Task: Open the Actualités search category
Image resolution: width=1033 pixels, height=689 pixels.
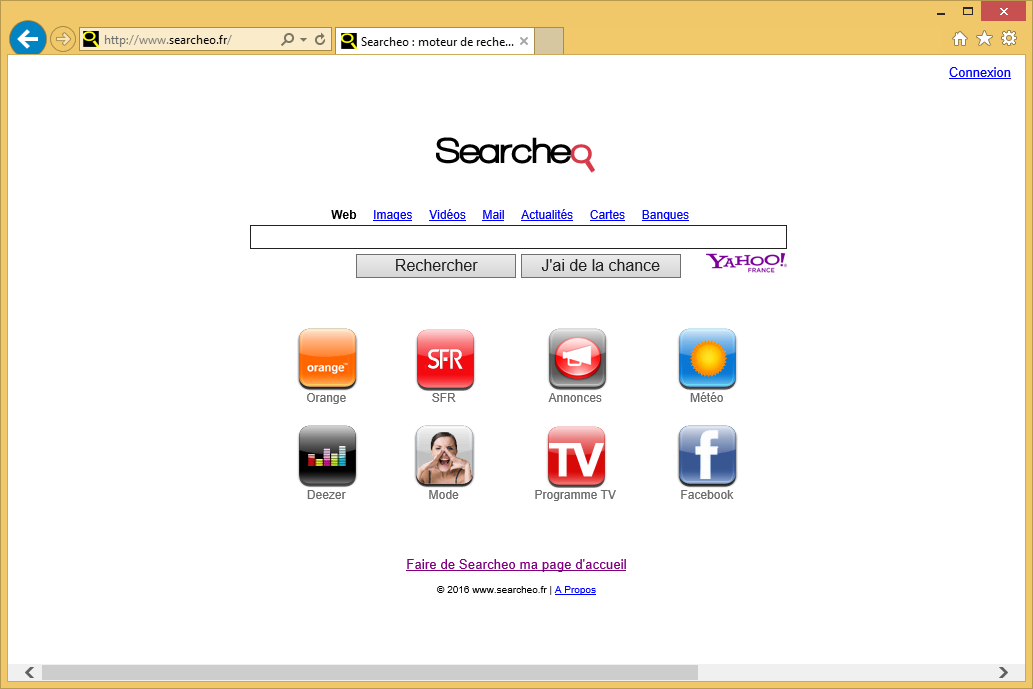Action: [x=546, y=214]
